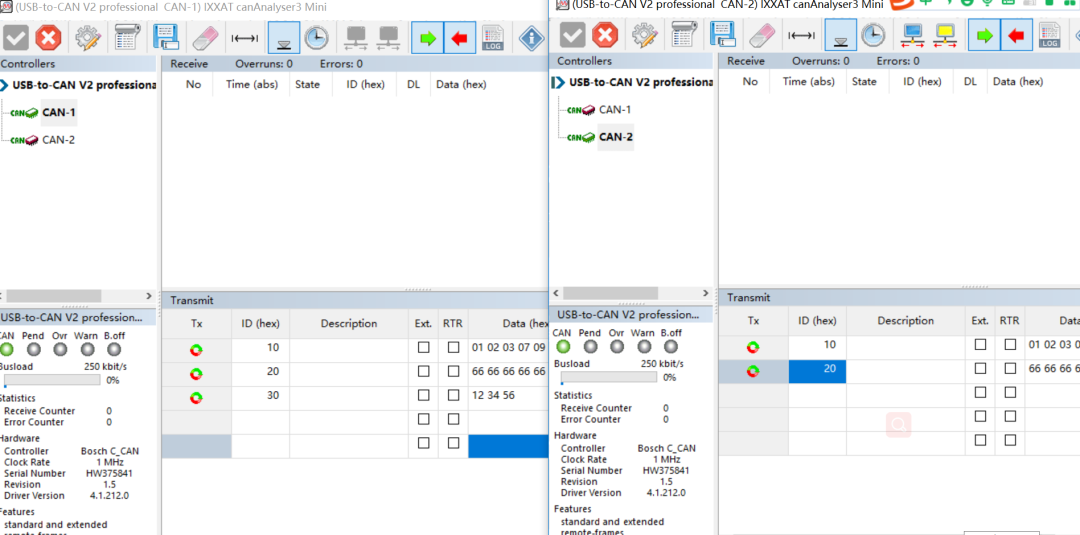1080x535 pixels.
Task: Click the floppy disk save icon in CAN-1 window
Action: pyautogui.click(x=166, y=37)
